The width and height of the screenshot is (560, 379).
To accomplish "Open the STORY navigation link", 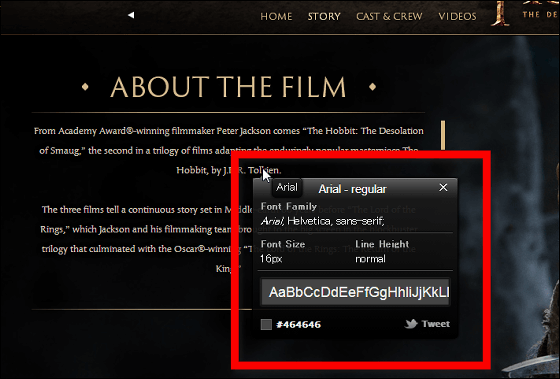I will tap(324, 16).
